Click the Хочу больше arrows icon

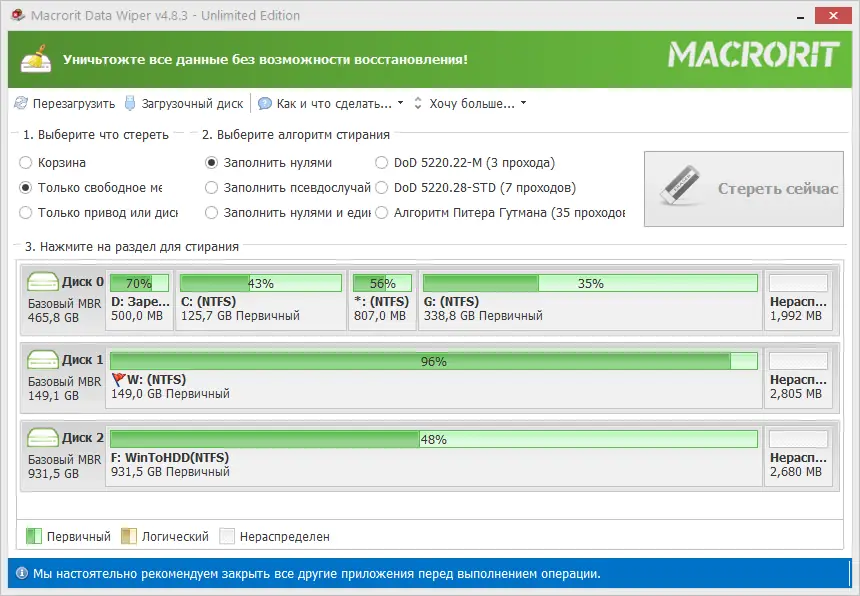tap(418, 103)
